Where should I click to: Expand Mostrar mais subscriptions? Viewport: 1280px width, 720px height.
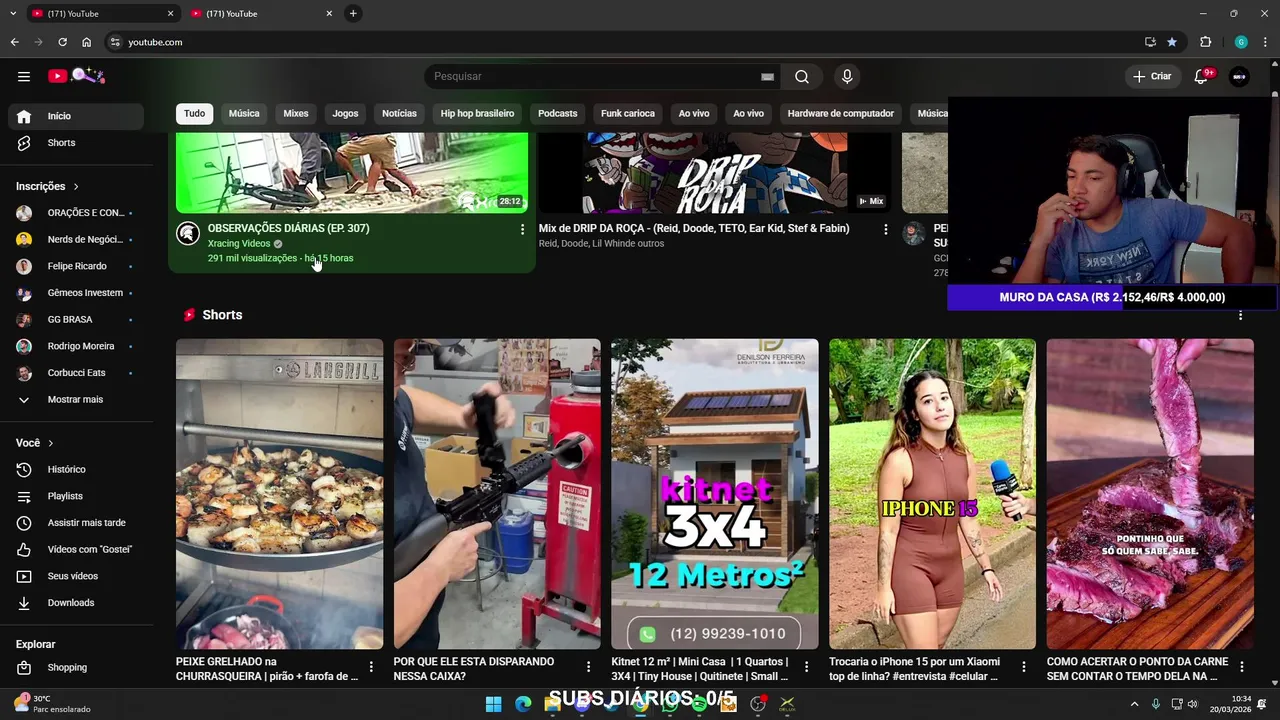[76, 399]
